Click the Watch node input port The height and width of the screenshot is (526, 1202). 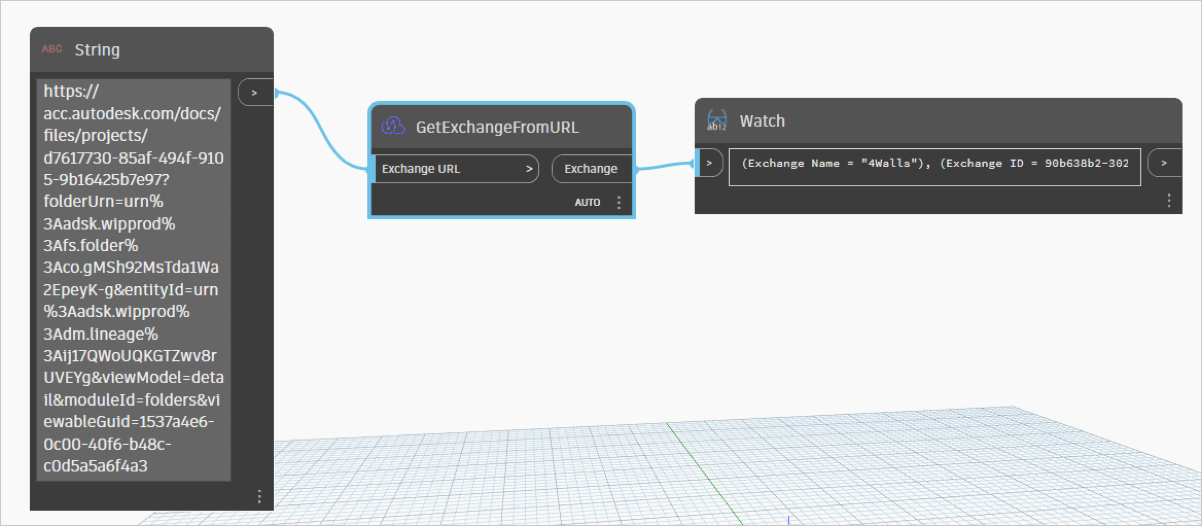coord(708,162)
